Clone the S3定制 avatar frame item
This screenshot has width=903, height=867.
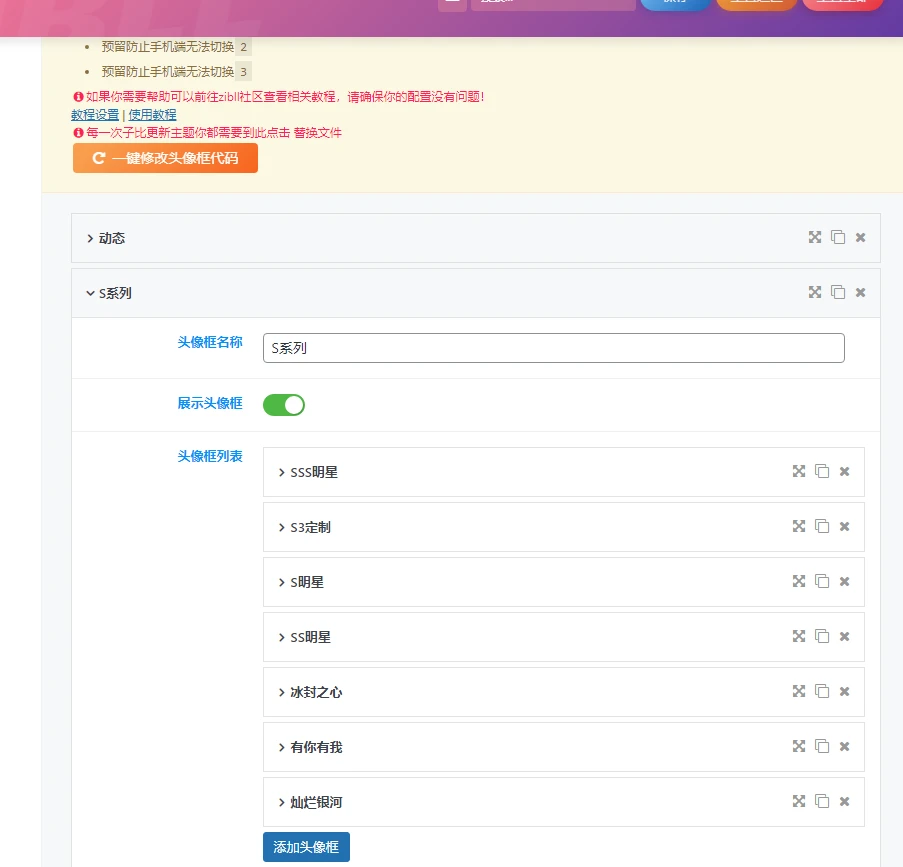822,527
